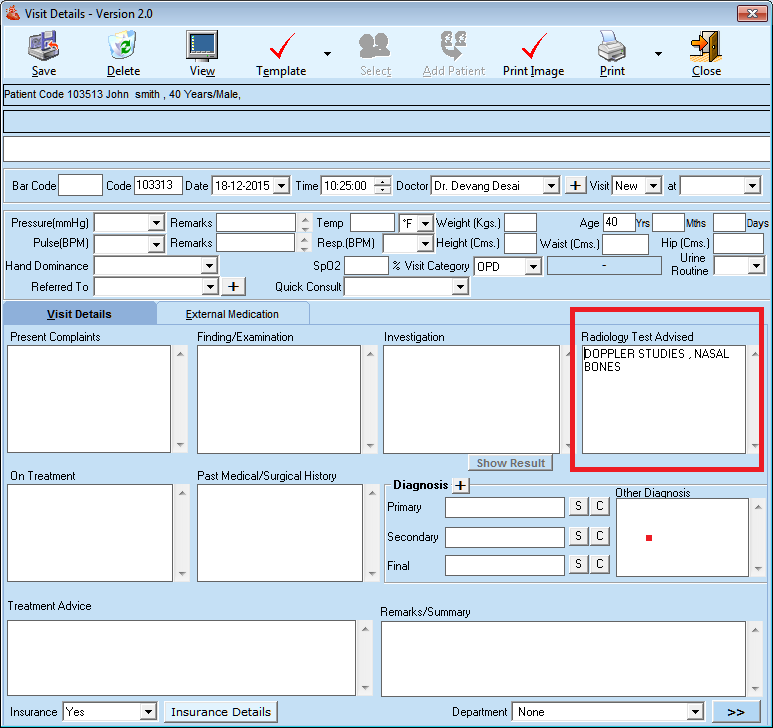The width and height of the screenshot is (773, 728).
Task: Click the Delete recycle bin icon
Action: pyautogui.click(x=123, y=46)
